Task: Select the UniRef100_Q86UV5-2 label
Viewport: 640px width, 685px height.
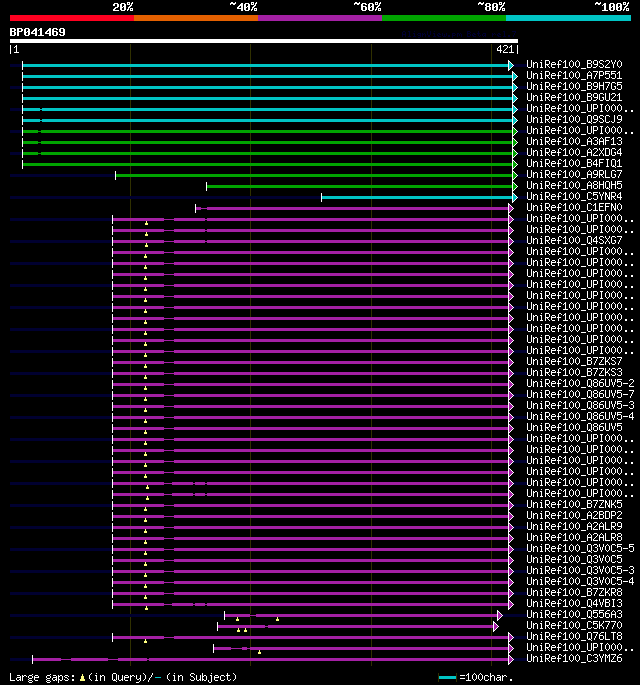Action: tap(580, 383)
